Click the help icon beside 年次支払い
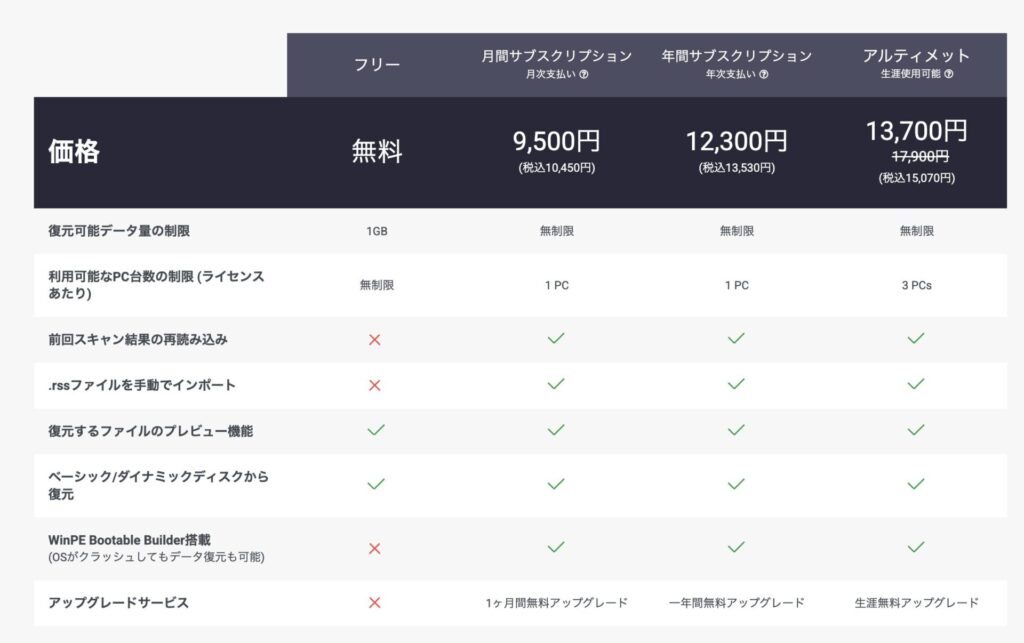Image resolution: width=1024 pixels, height=643 pixels. point(764,74)
